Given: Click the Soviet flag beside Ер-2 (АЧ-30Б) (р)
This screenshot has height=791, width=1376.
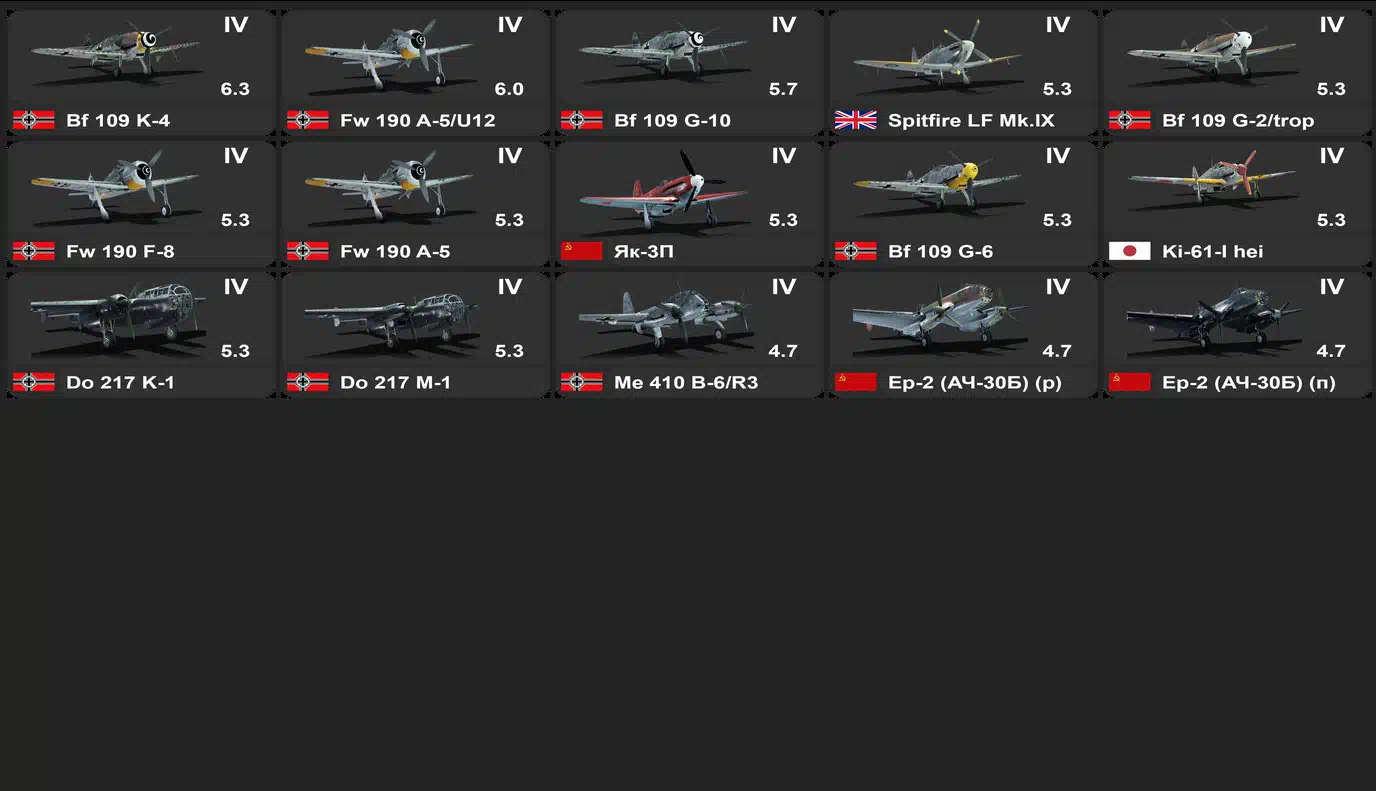Looking at the screenshot, I should pos(855,382).
